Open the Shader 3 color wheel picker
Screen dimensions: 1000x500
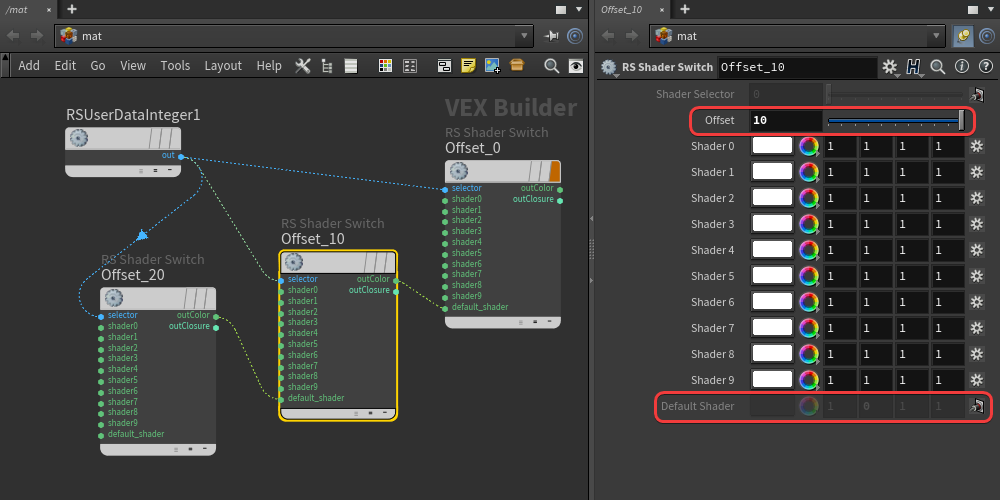click(x=809, y=224)
